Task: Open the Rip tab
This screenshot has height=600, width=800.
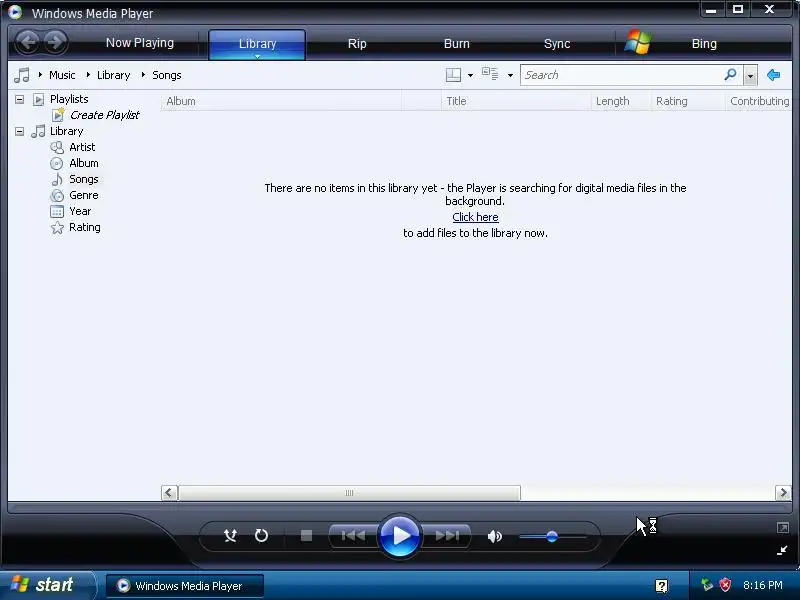Action: point(357,43)
